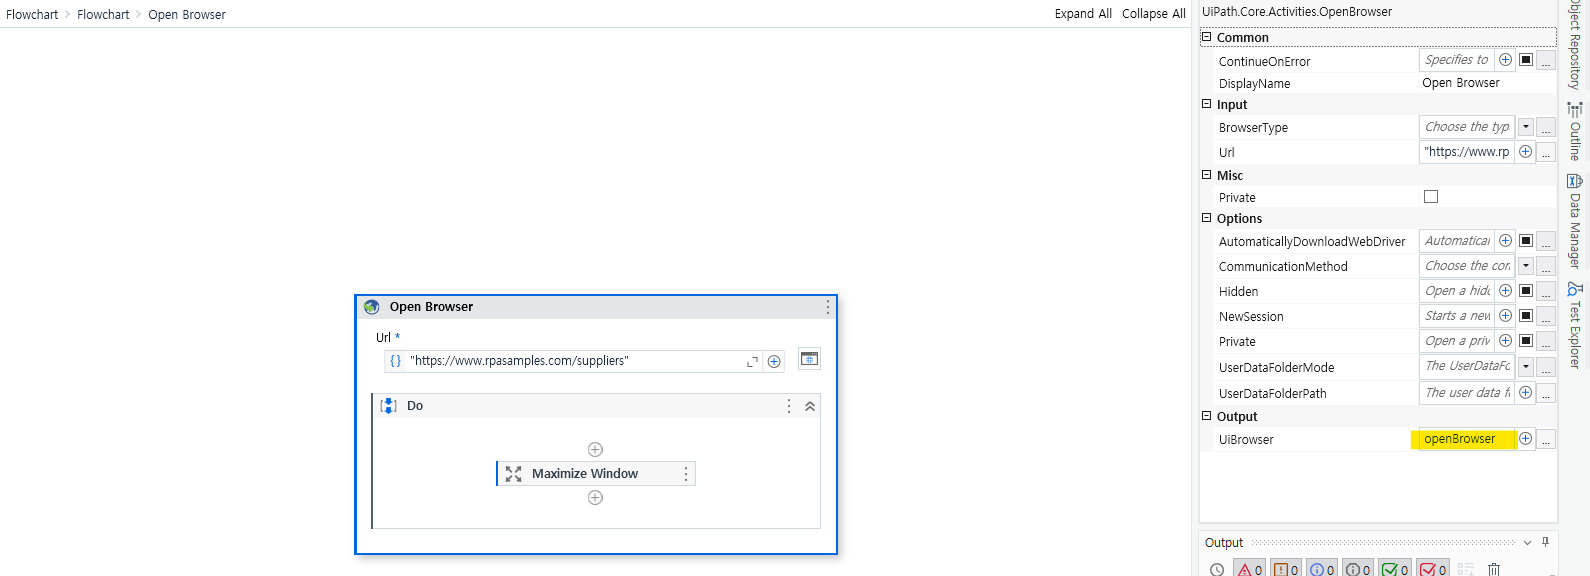This screenshot has height=576, width=1590.
Task: Toggle the ContinueOnError square checkbox
Action: point(1526,60)
